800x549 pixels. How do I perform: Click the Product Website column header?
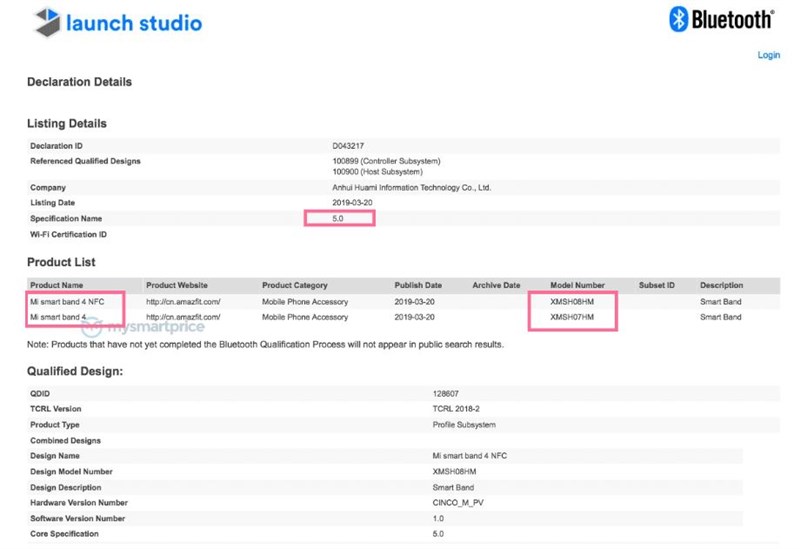pyautogui.click(x=177, y=285)
